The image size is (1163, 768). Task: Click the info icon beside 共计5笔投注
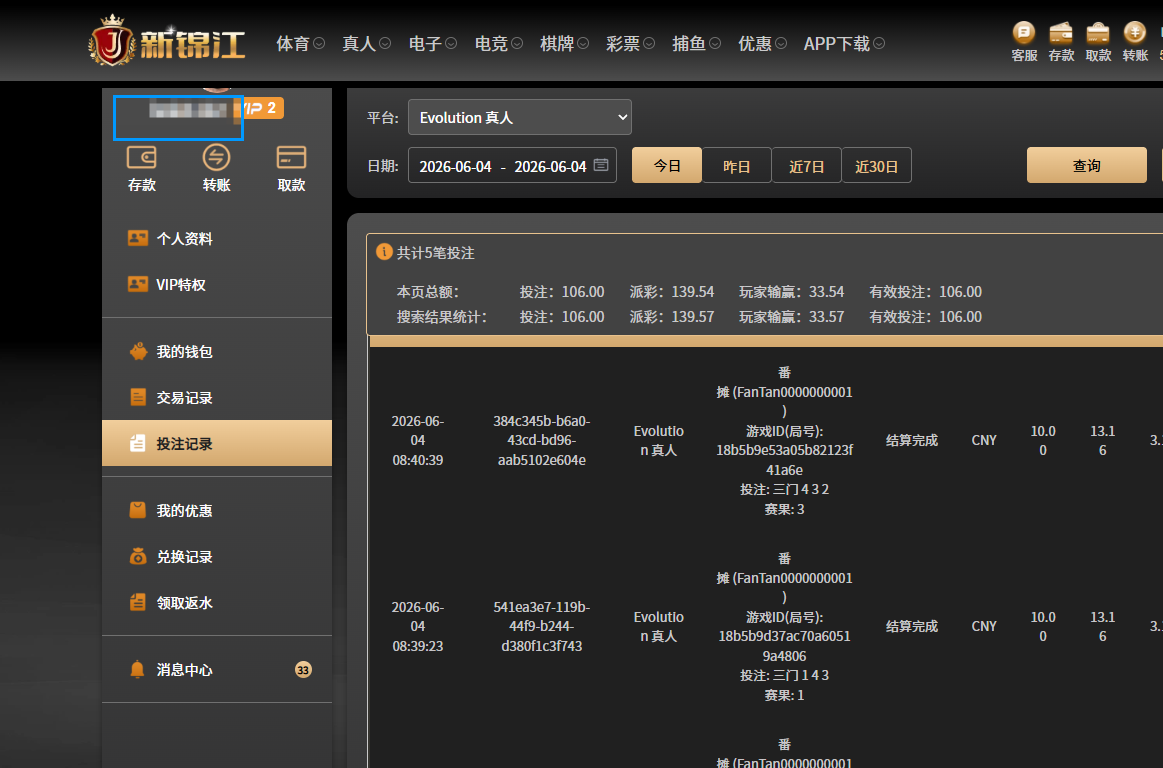click(x=384, y=252)
